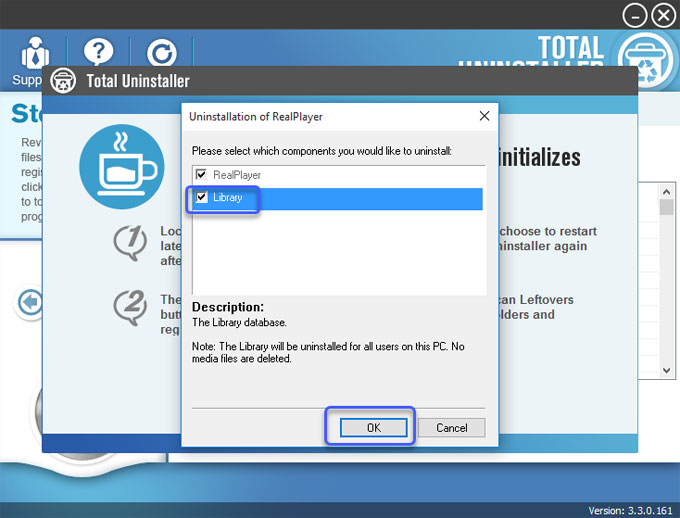680x518 pixels.
Task: Click the scroll up arrow in right list
Action: point(667,191)
